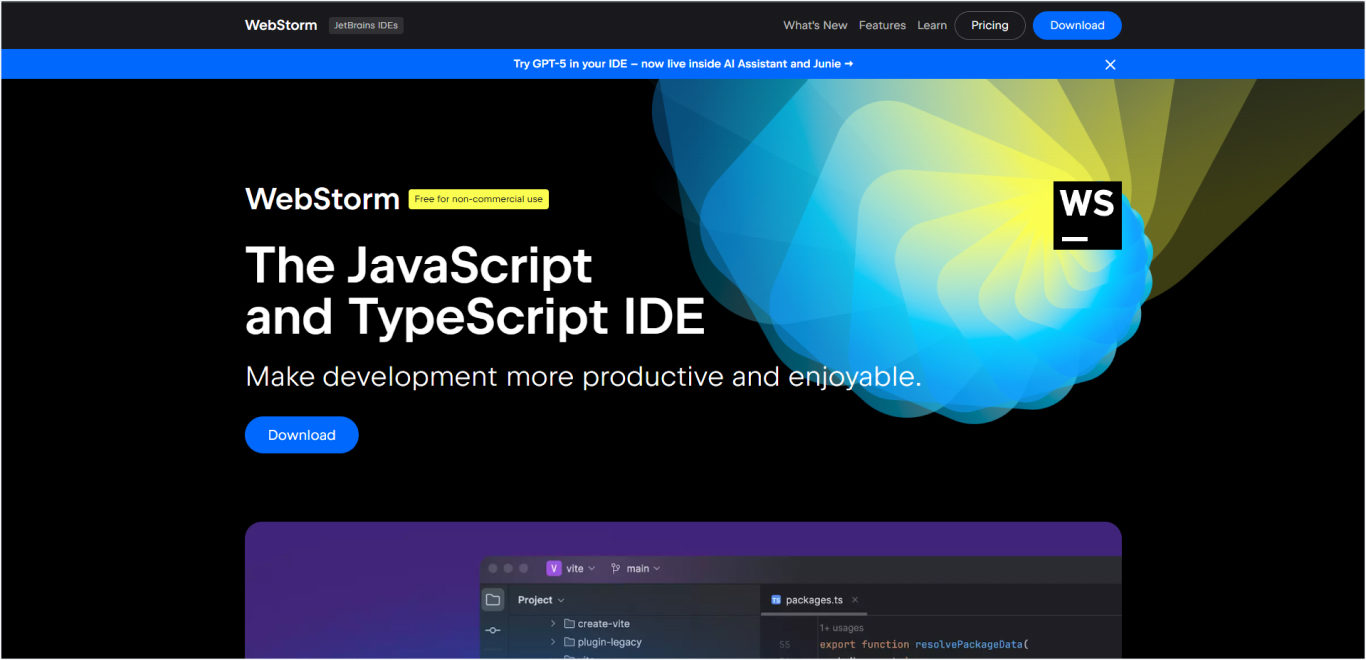The image size is (1366, 660).
Task: Open the Features menu item
Action: point(882,25)
